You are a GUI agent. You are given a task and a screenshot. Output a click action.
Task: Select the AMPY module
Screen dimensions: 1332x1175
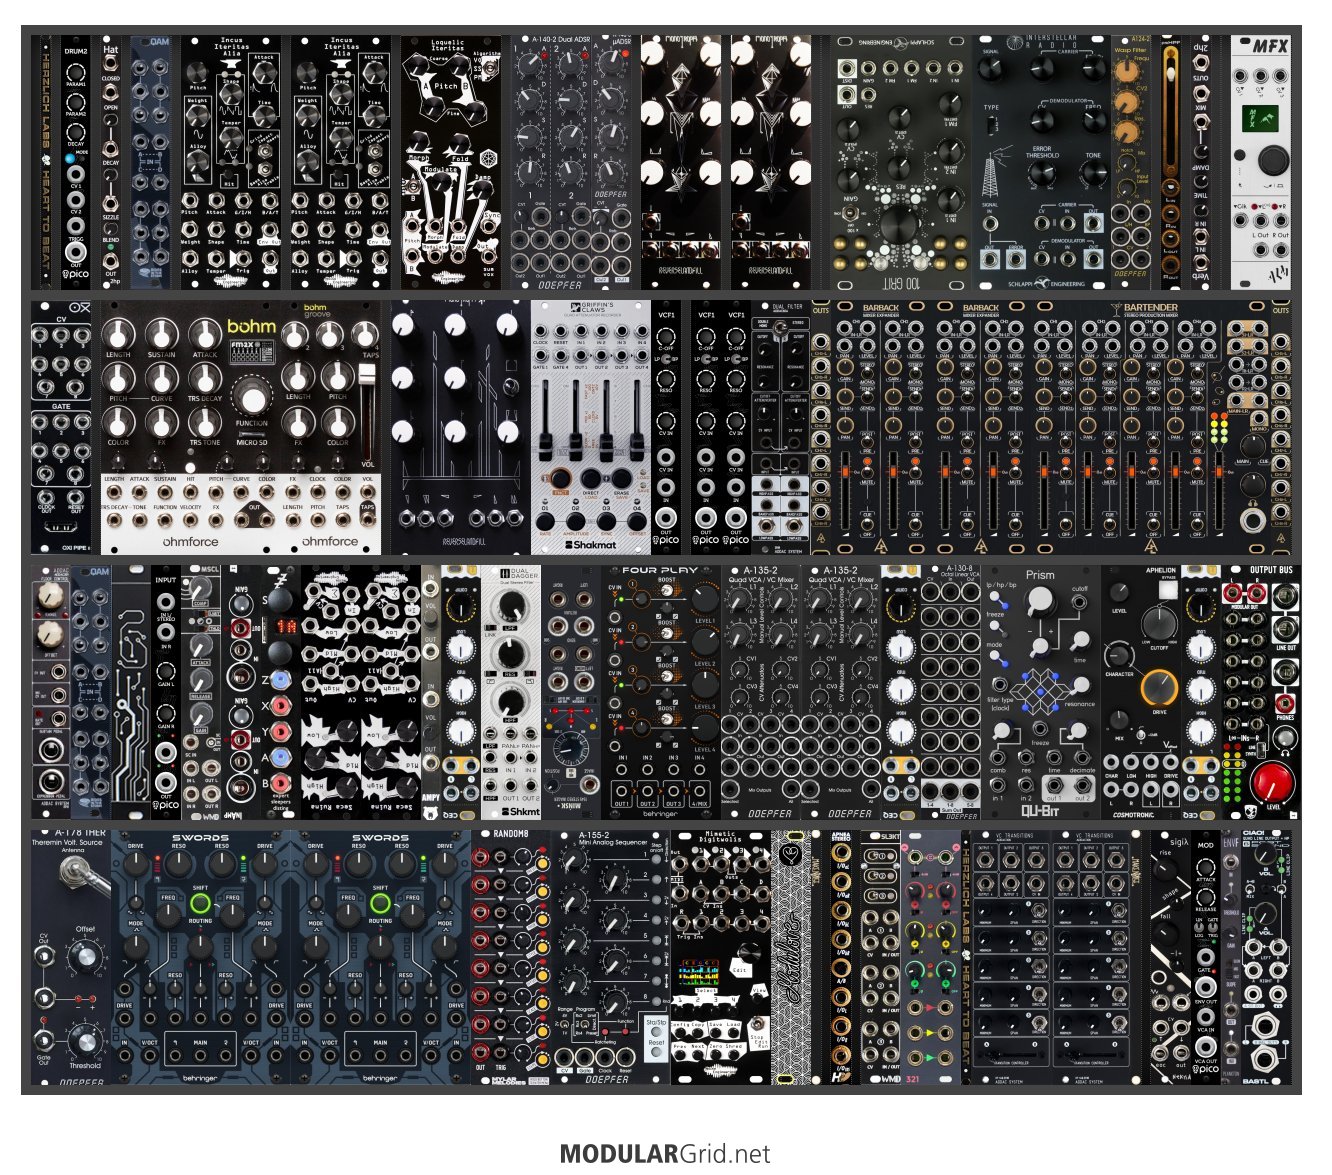point(431,692)
